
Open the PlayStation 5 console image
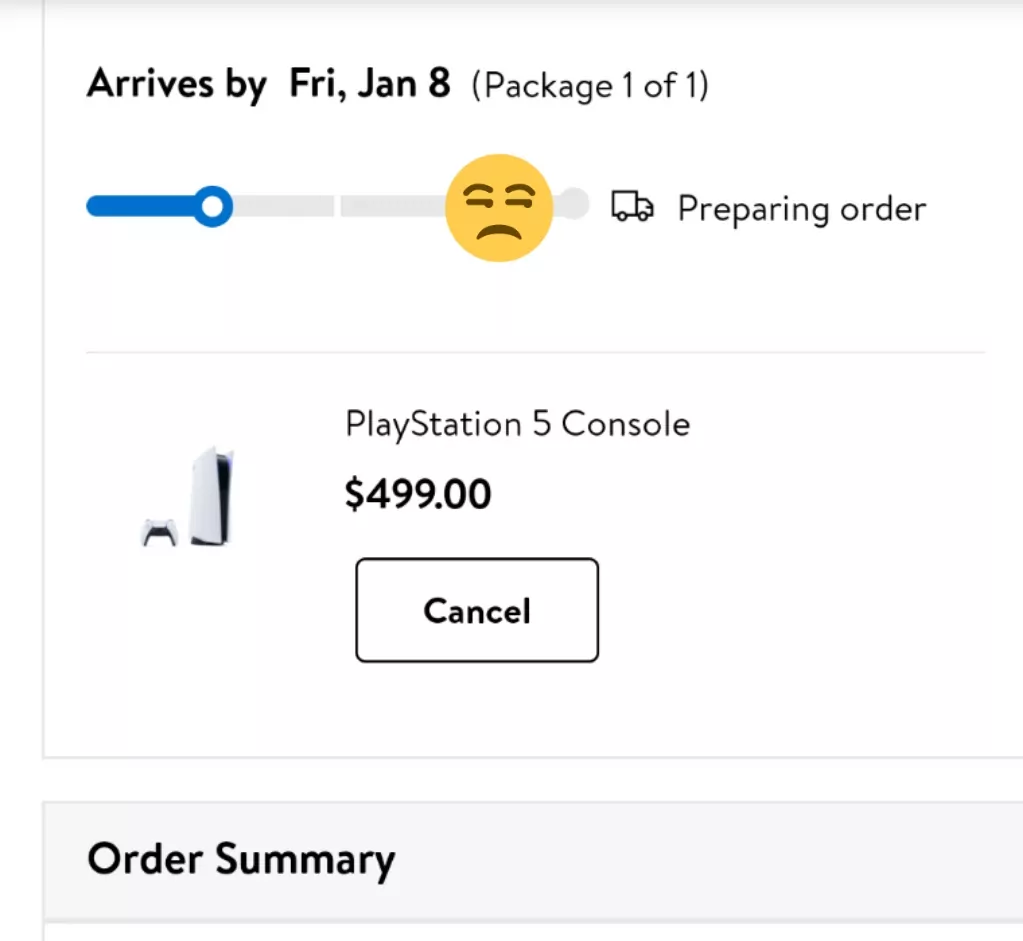[211, 496]
